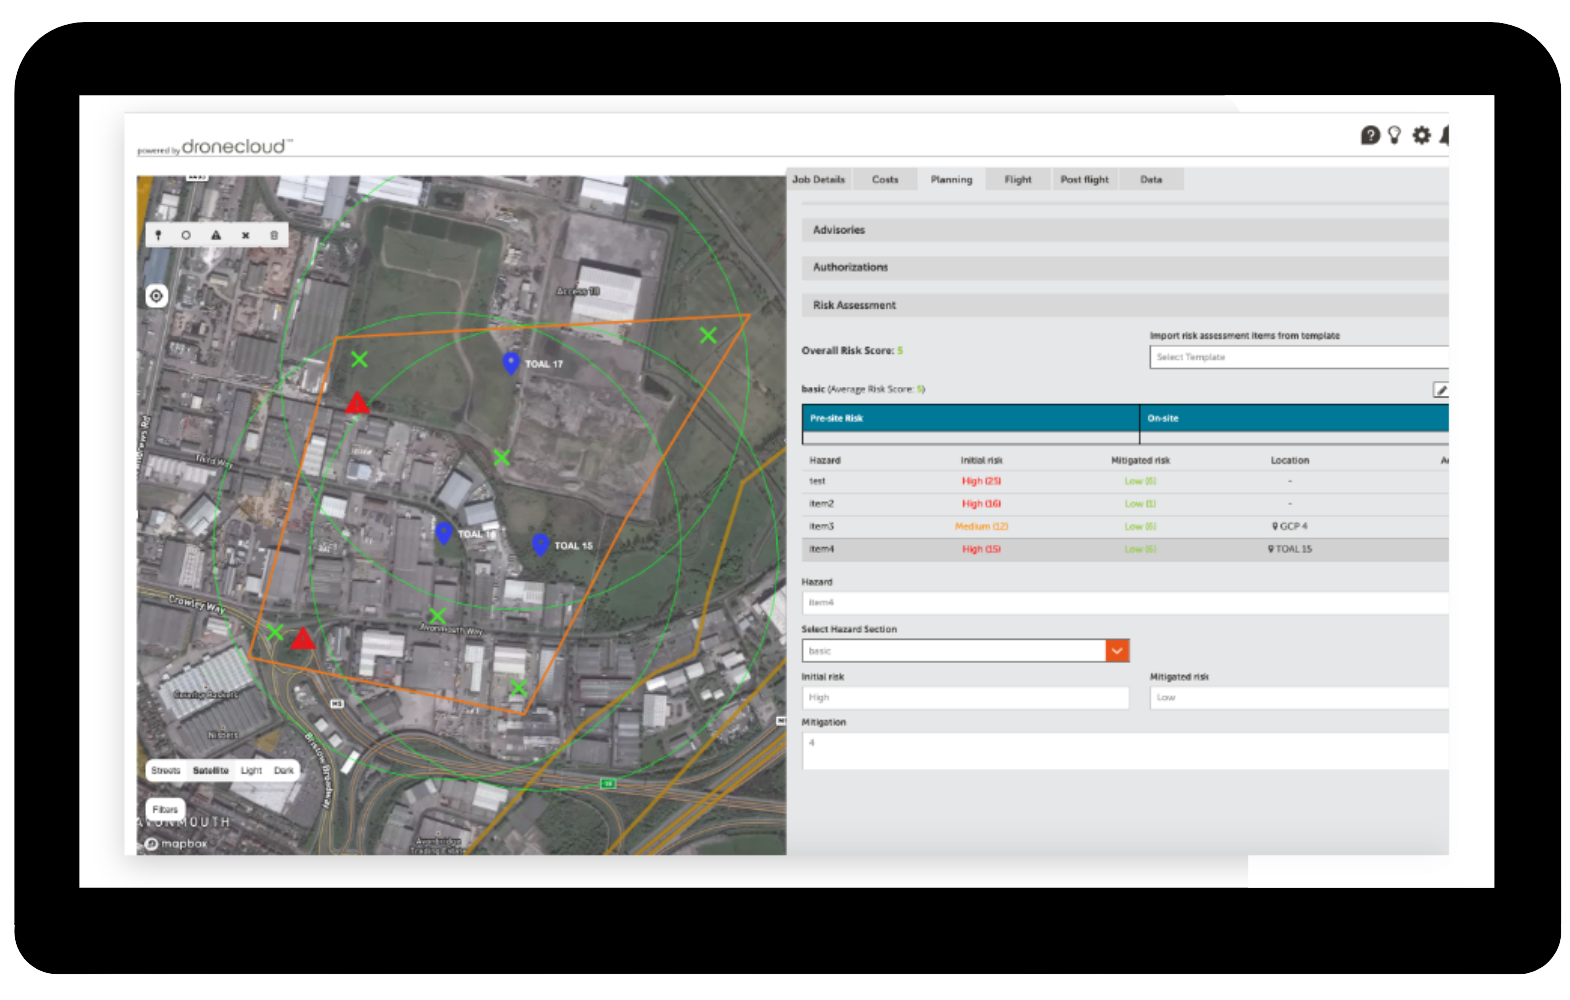This screenshot has height=1000, width=1570.
Task: Choose the hazard triangle marker tool
Action: pyautogui.click(x=216, y=235)
